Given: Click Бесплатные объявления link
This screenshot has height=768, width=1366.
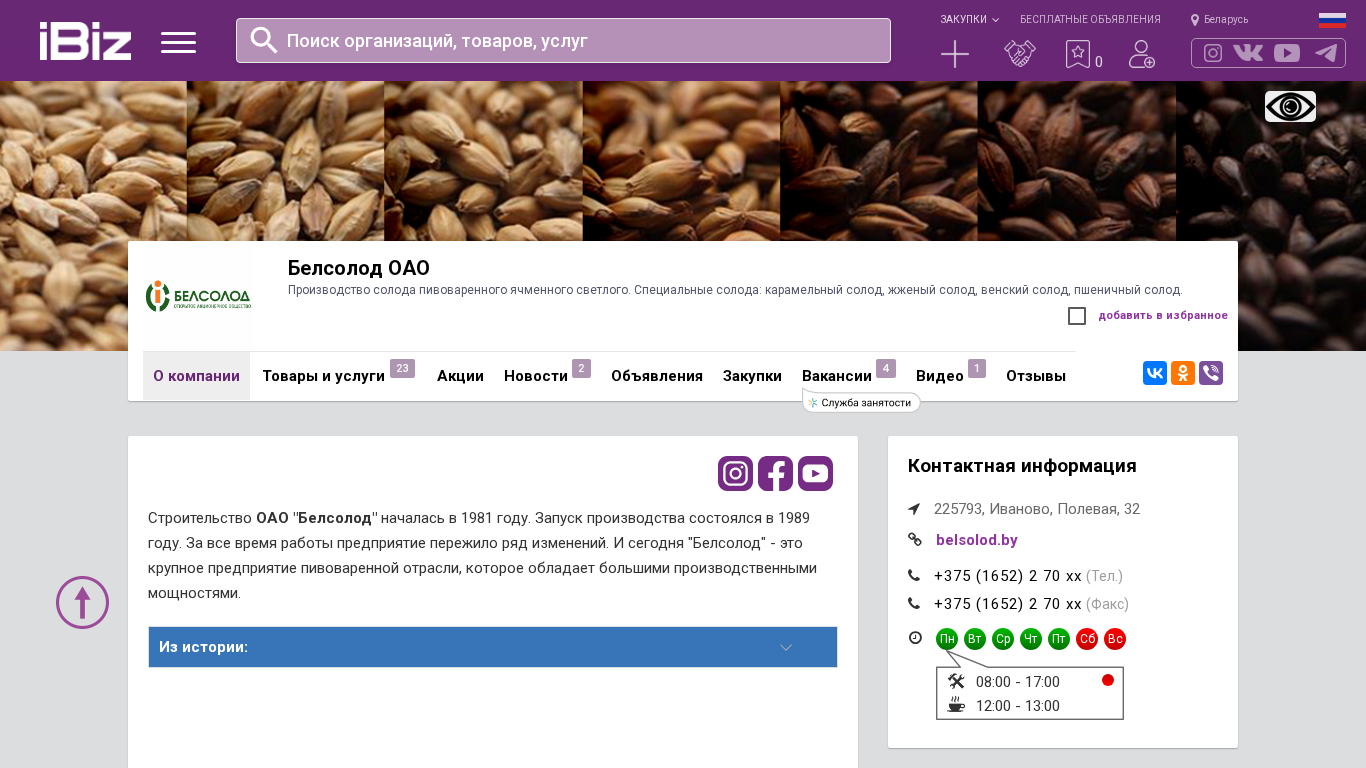Looking at the screenshot, I should point(1090,19).
